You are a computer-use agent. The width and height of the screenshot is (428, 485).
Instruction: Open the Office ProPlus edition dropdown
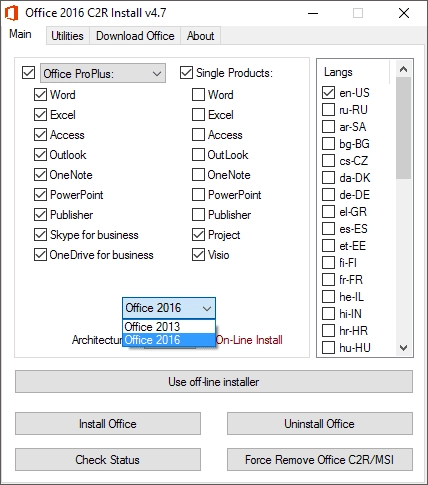(x=103, y=73)
